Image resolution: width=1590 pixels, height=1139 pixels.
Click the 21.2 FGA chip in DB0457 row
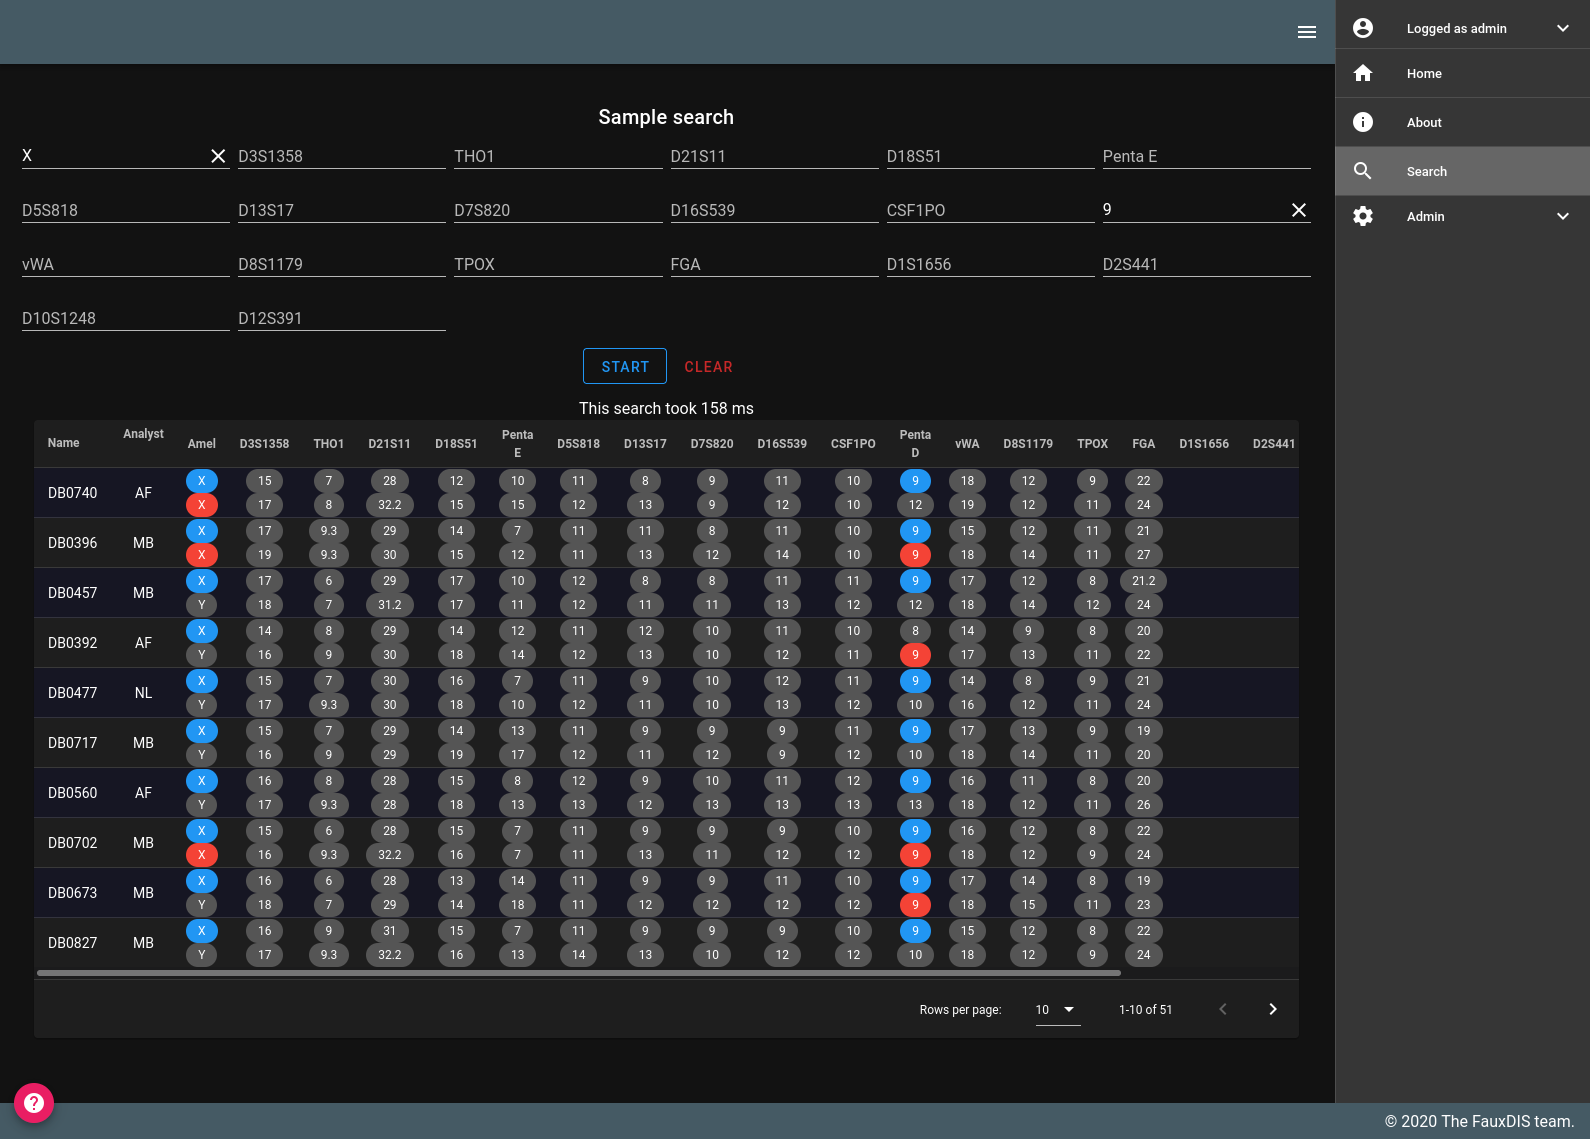click(1144, 581)
